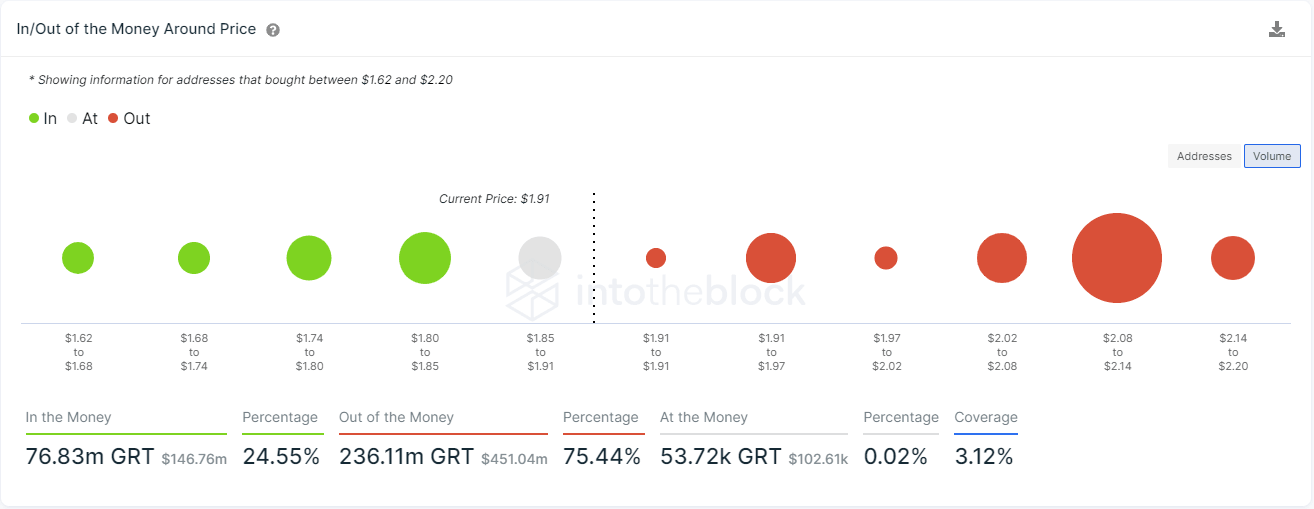Click the red bubble at $2.14-$2.20
This screenshot has height=509, width=1314.
(1233, 258)
